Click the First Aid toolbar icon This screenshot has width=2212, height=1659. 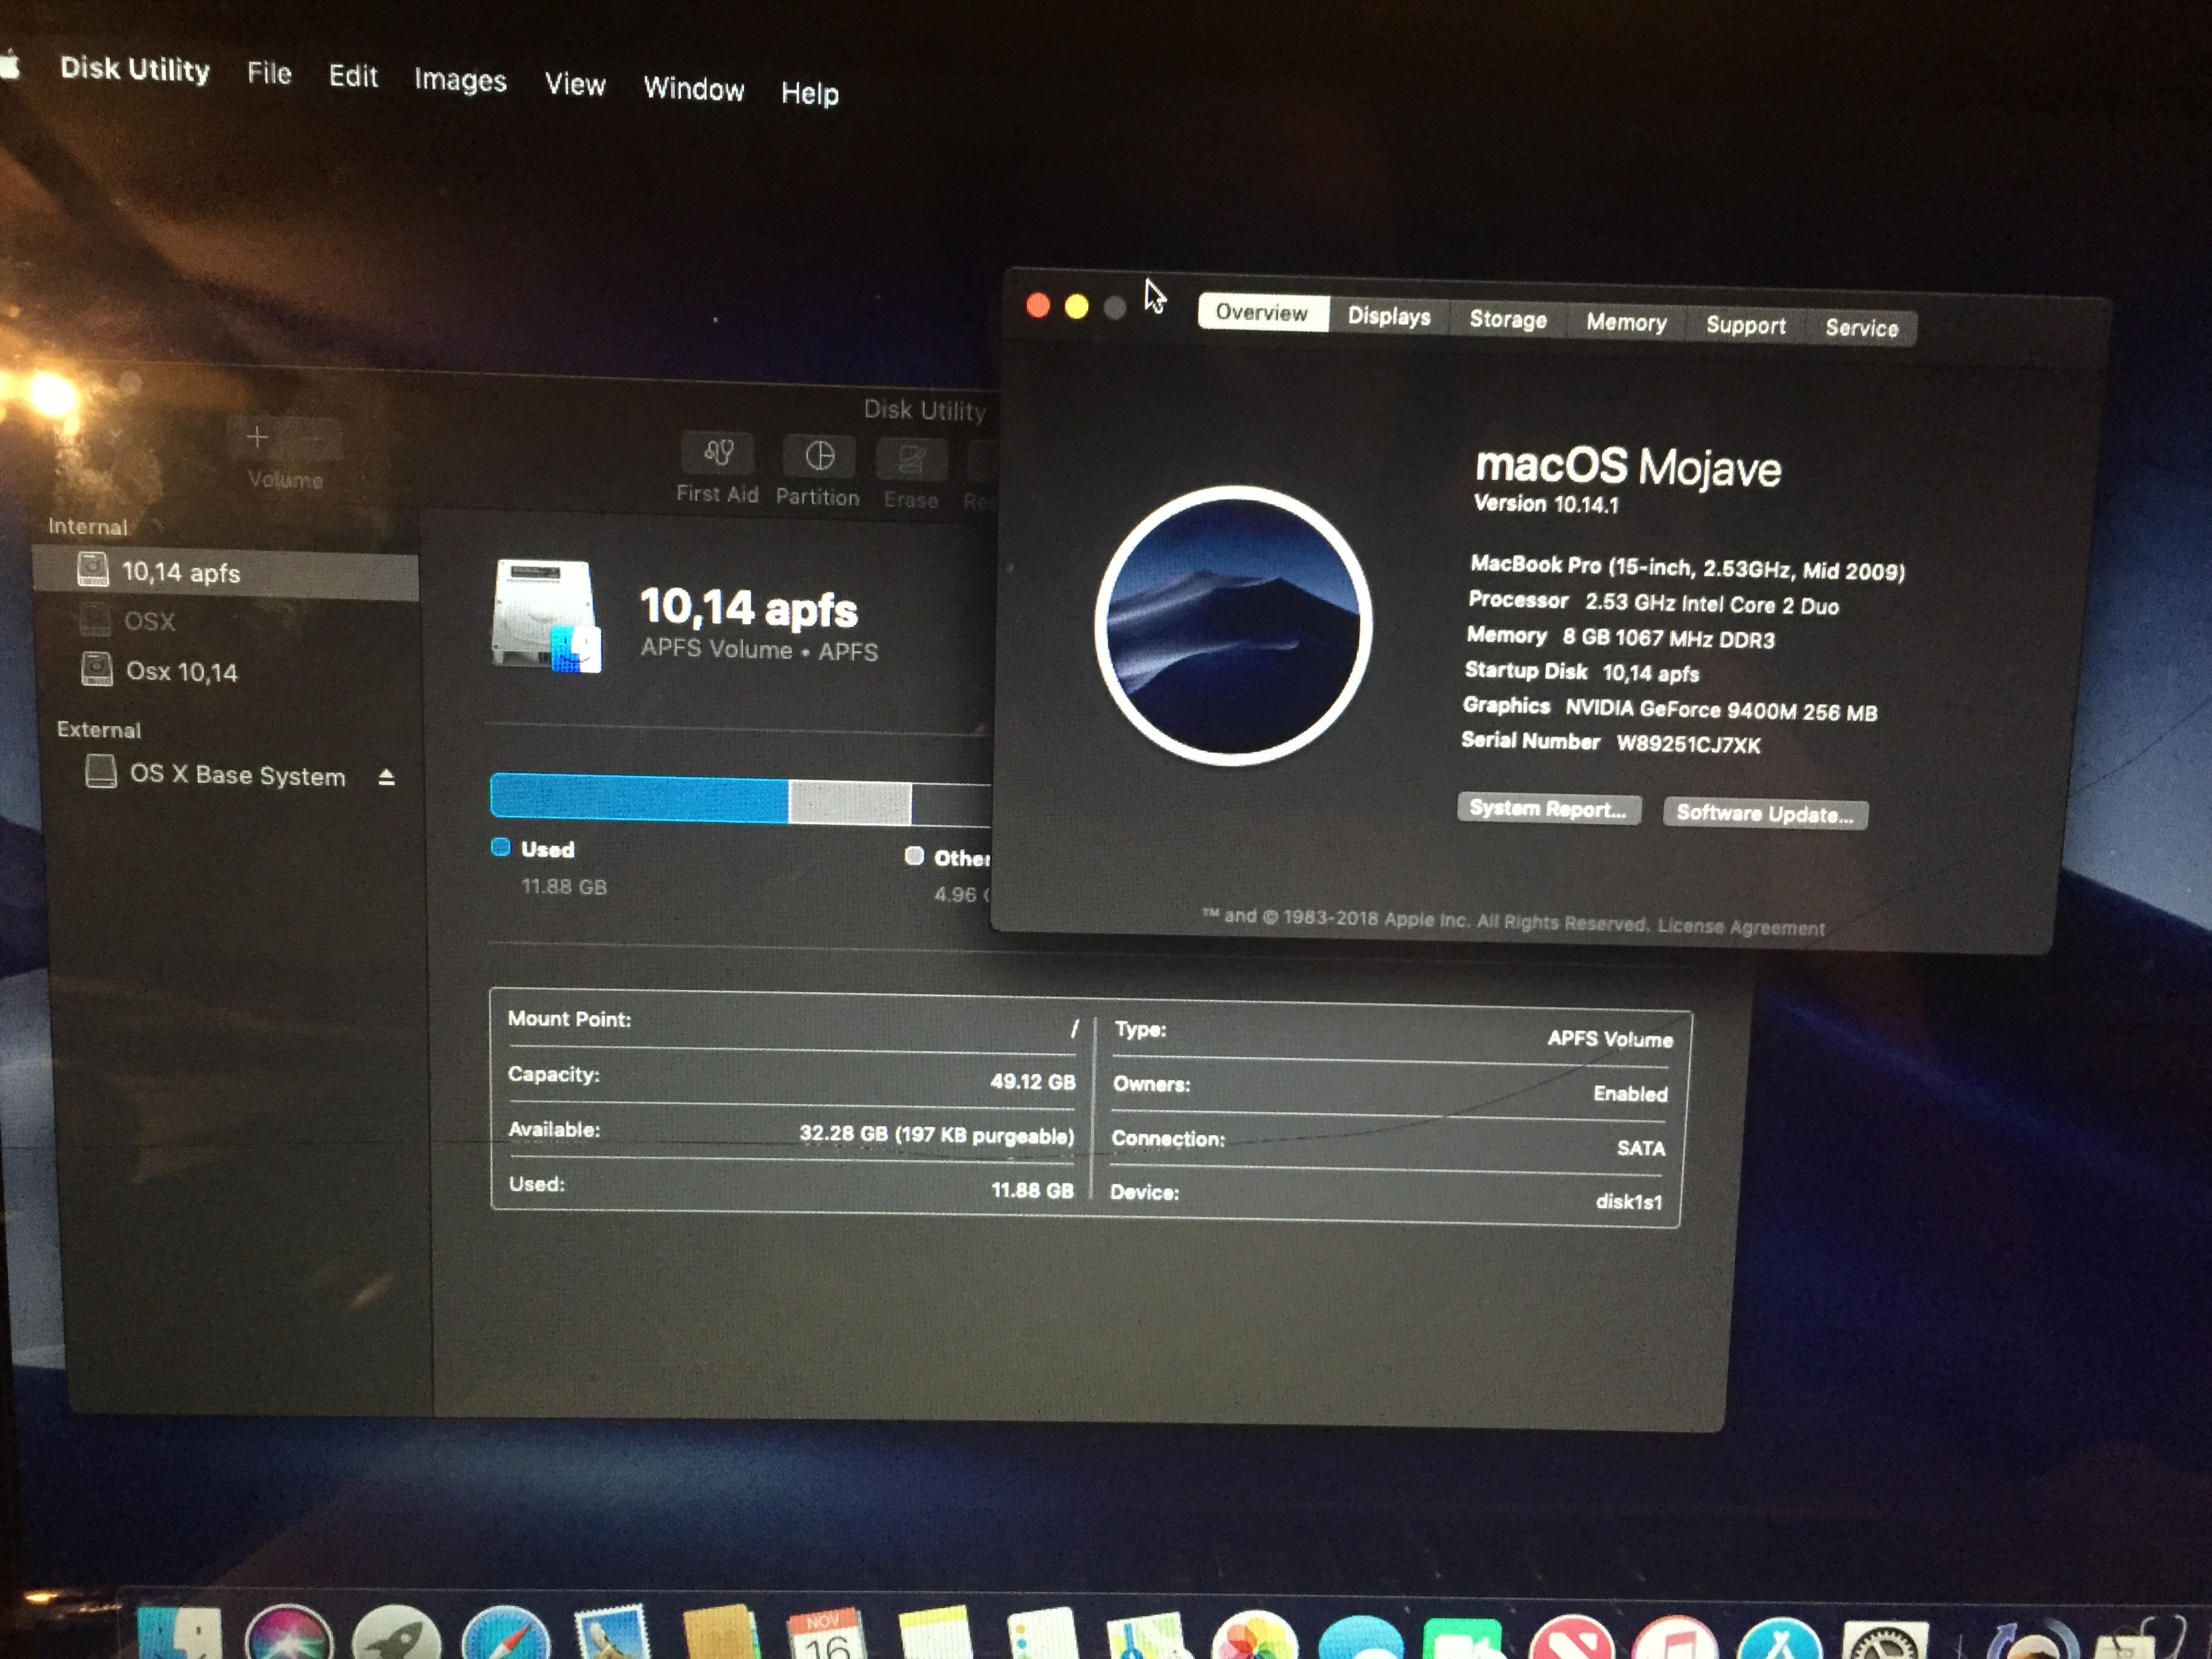coord(717,455)
